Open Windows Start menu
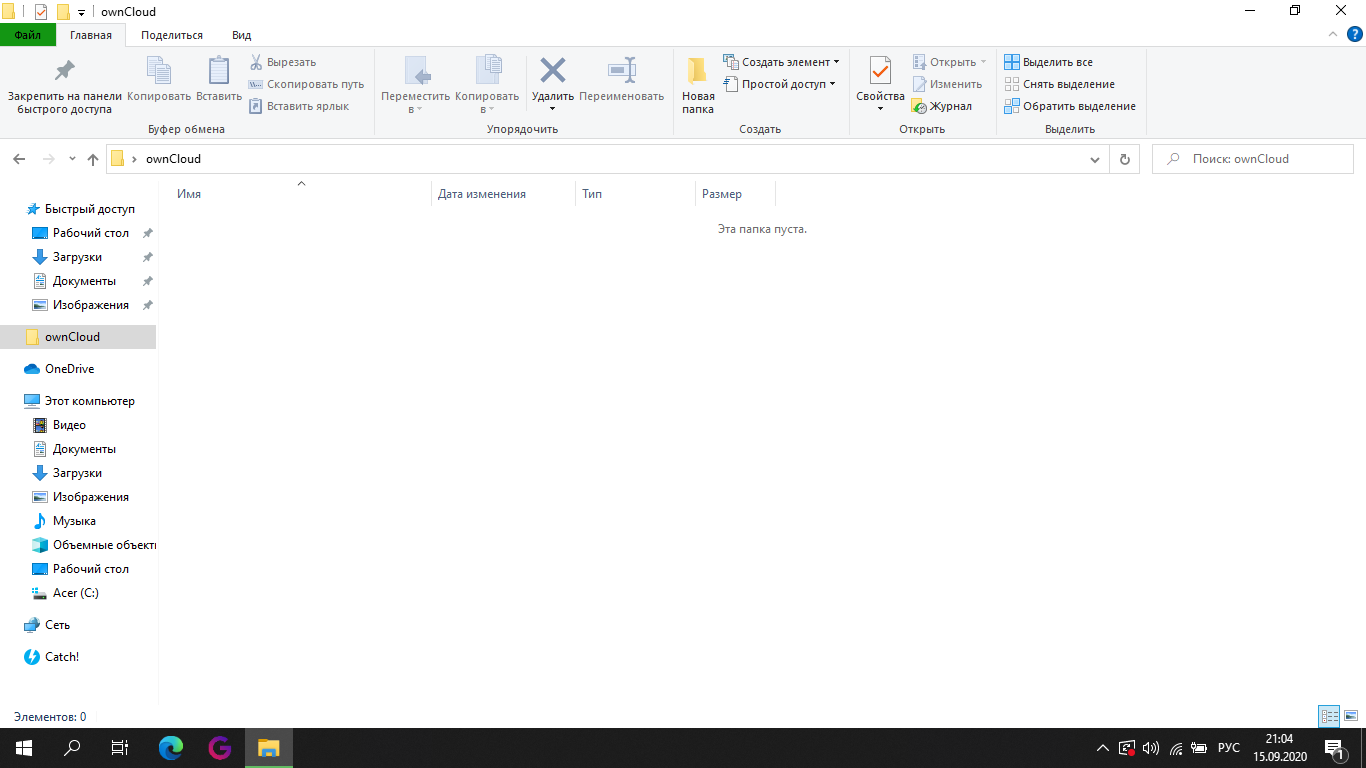The height and width of the screenshot is (768, 1366). coord(24,748)
